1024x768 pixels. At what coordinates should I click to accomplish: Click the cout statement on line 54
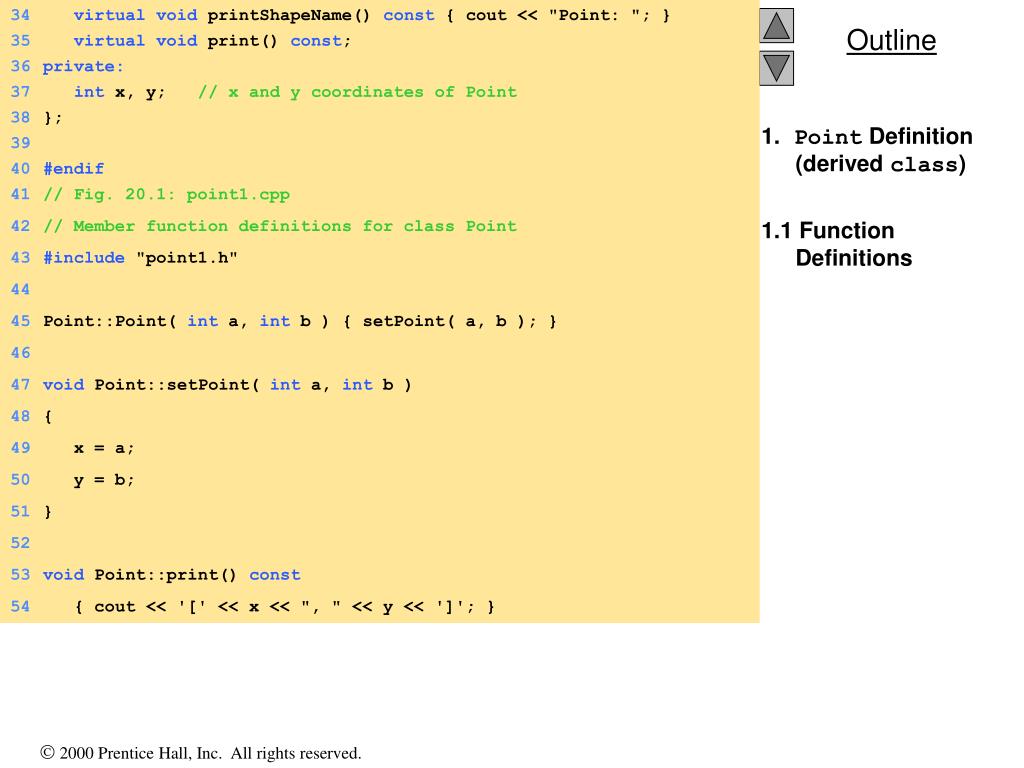285,607
